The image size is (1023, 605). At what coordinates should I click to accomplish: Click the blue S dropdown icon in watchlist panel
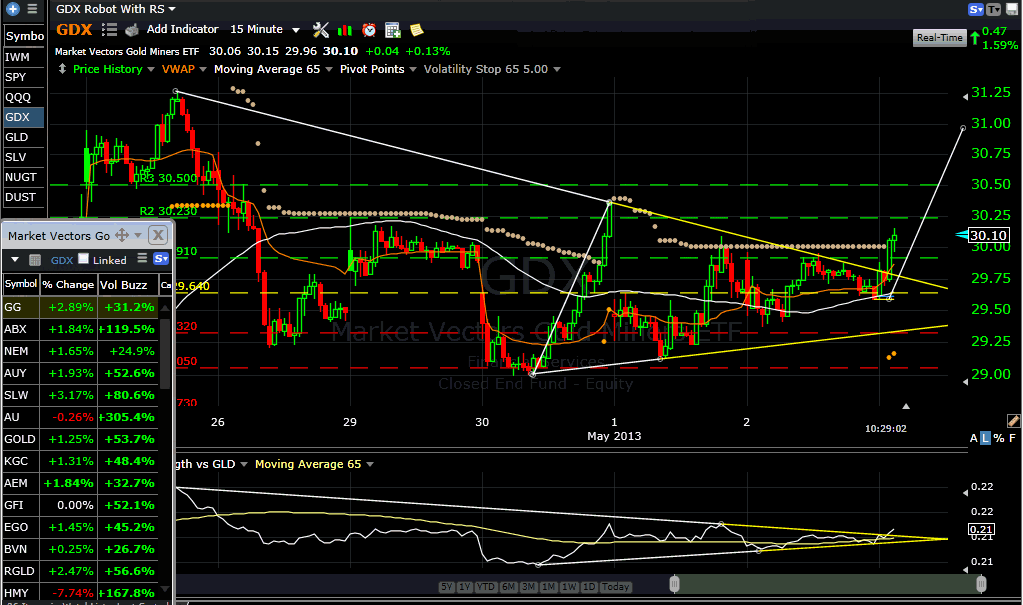click(161, 259)
